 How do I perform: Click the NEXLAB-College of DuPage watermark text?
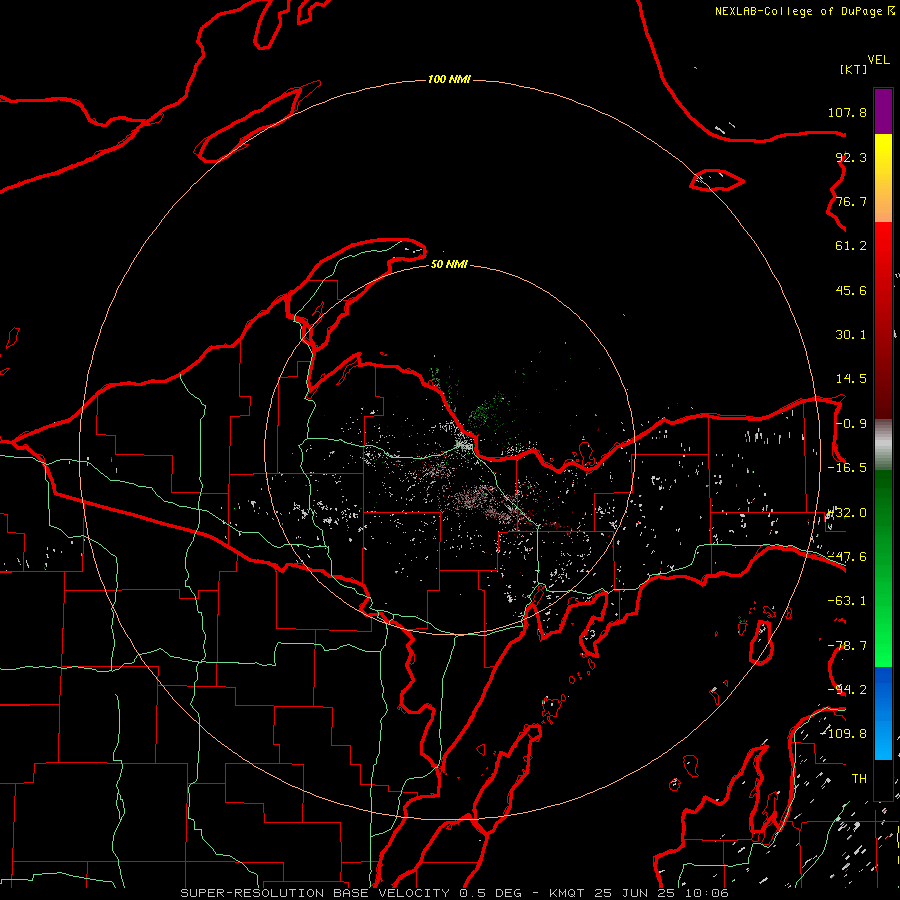click(x=804, y=11)
